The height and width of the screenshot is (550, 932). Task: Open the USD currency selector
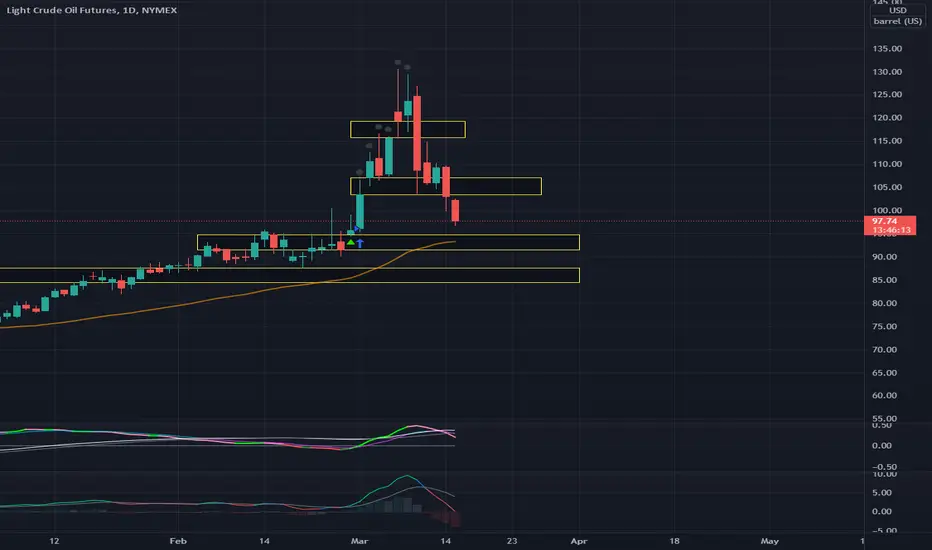pos(898,11)
